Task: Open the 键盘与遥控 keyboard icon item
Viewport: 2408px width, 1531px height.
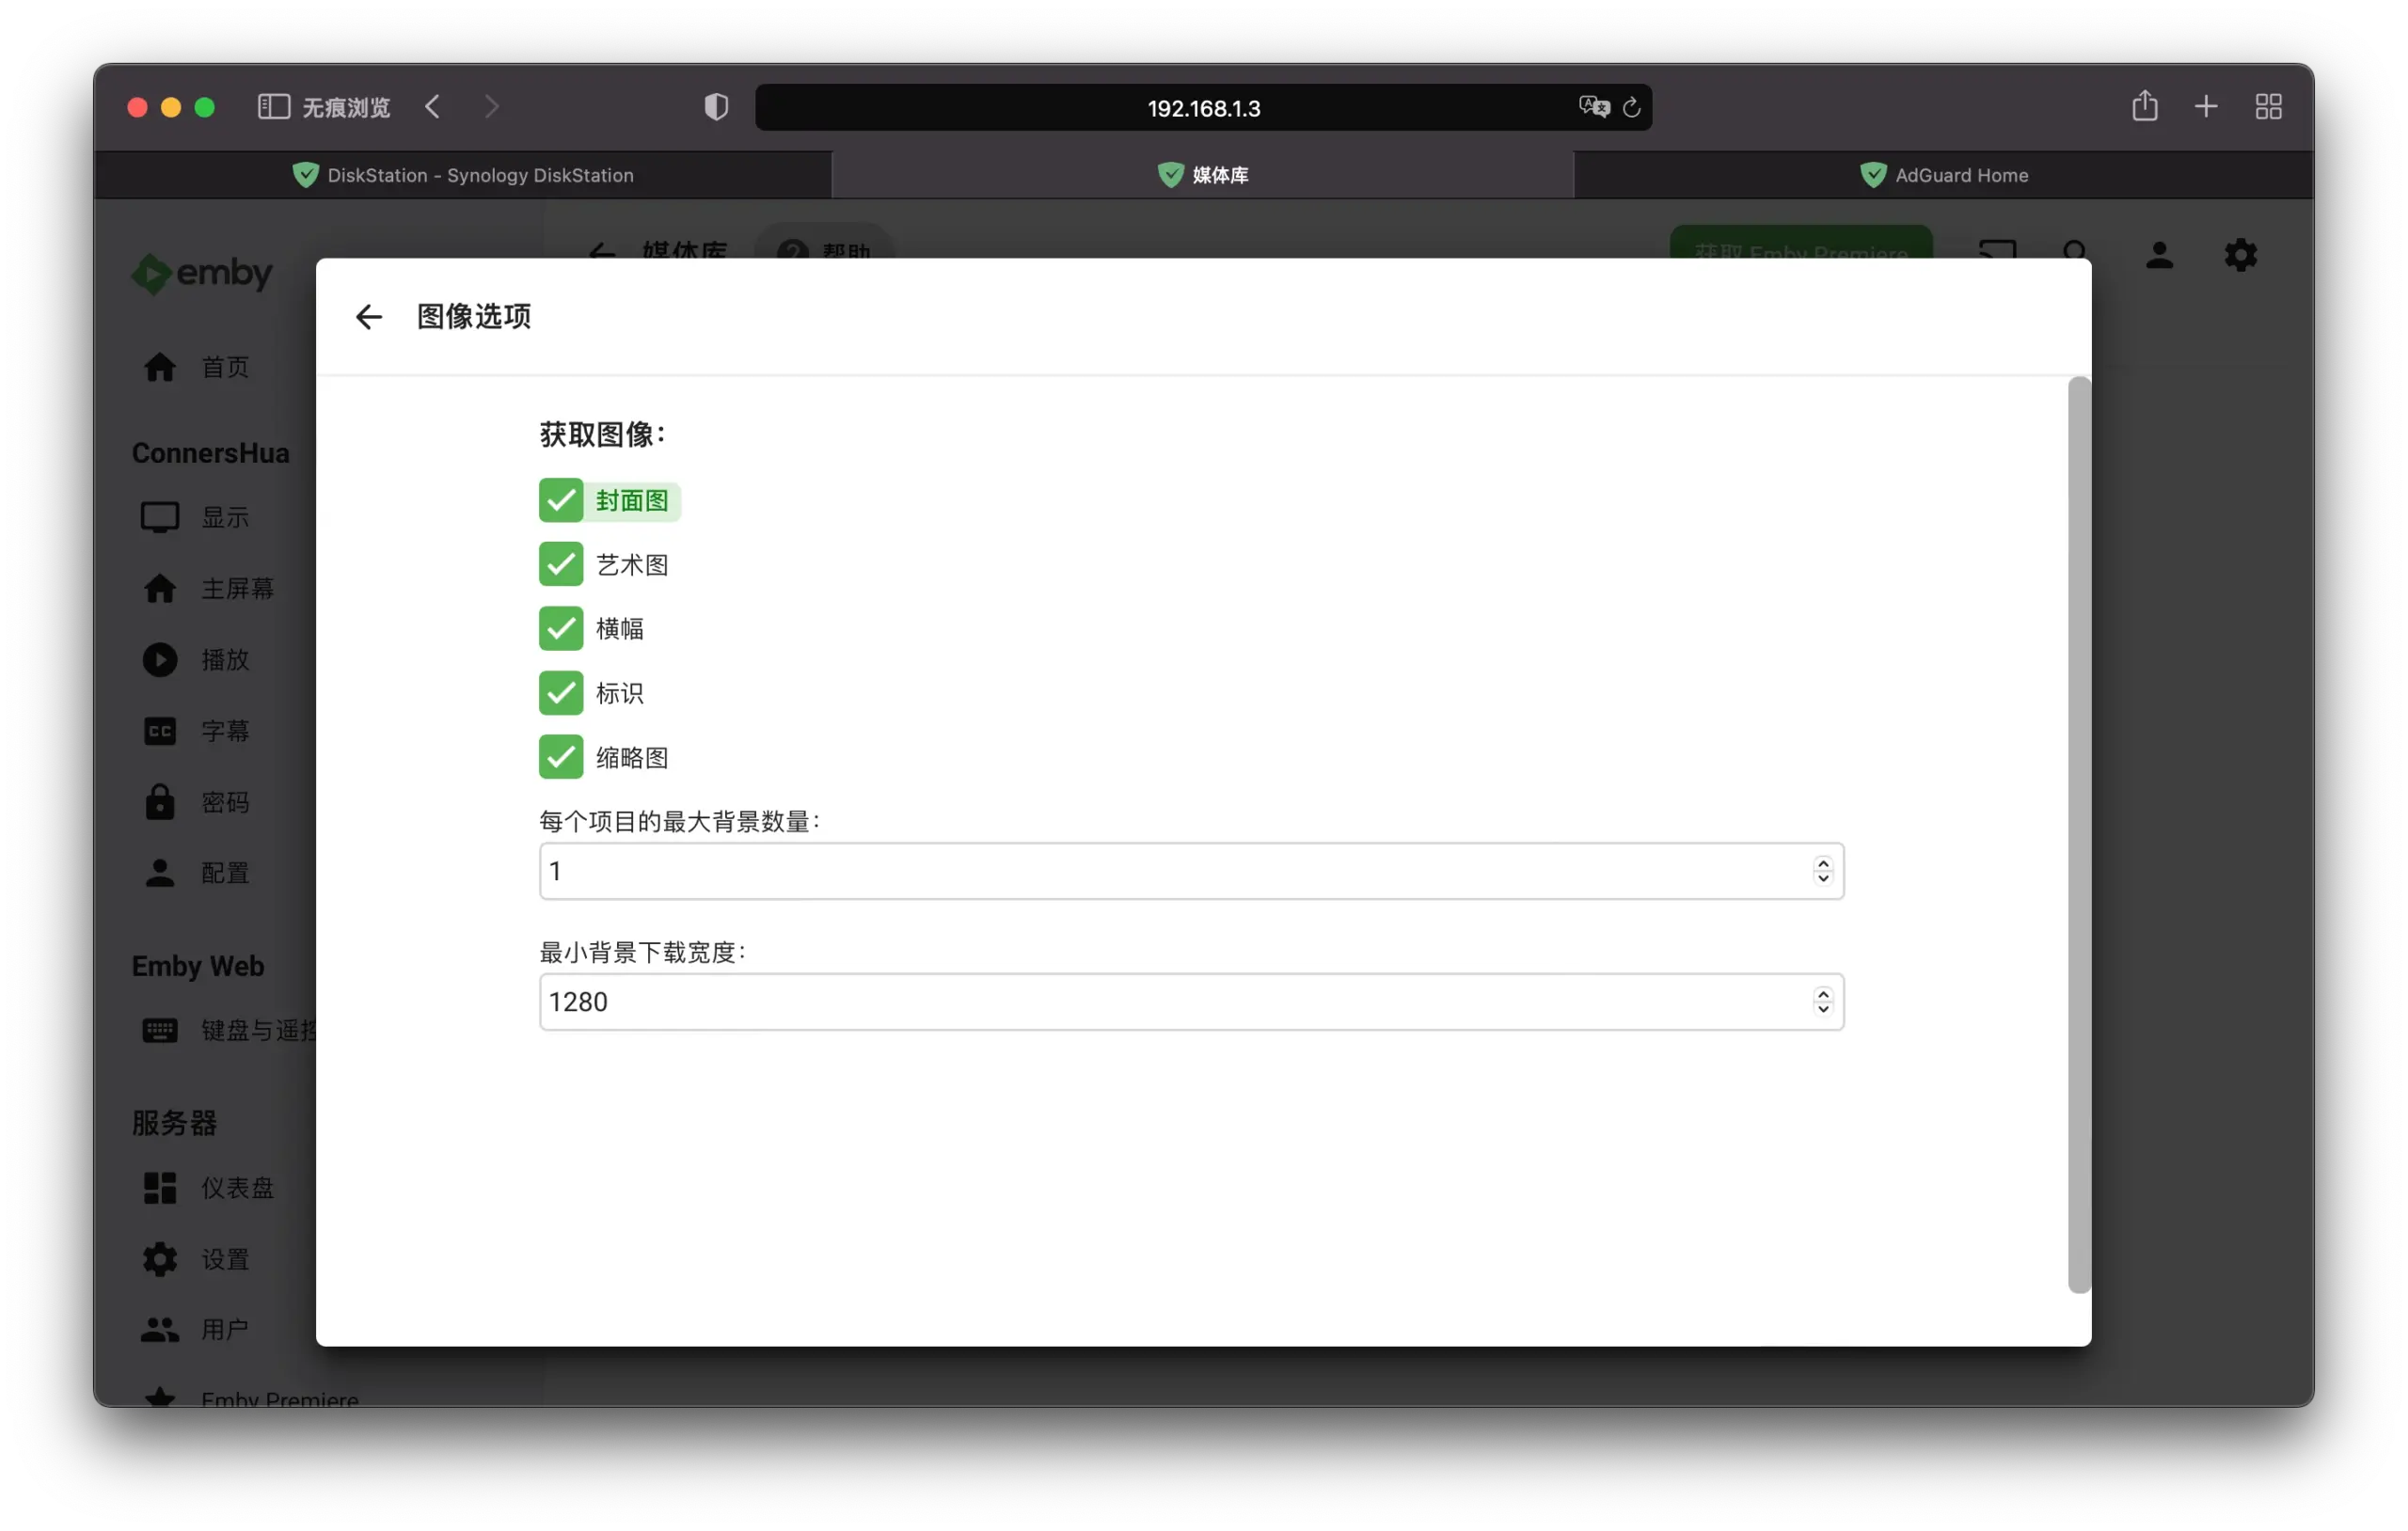Action: point(160,1030)
